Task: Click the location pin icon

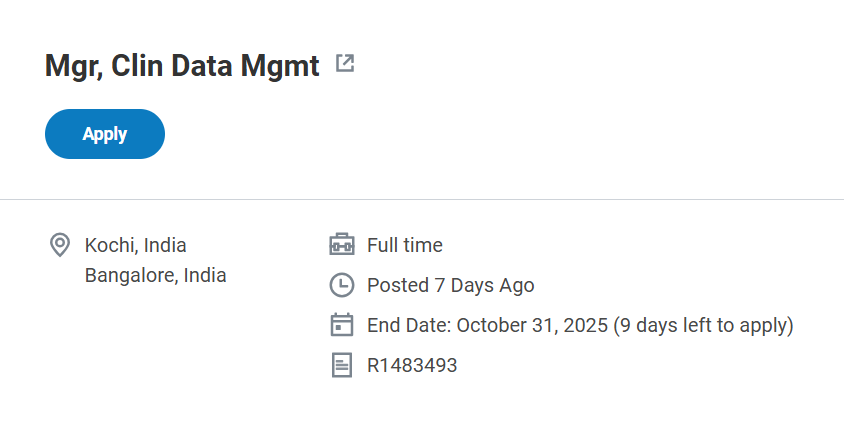Action: tap(60, 244)
